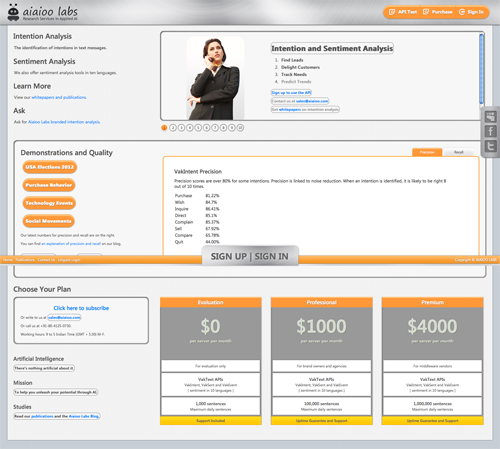This screenshot has height=449, width=500.
Task: Open the Twitter icon in side panel
Action: (491, 146)
